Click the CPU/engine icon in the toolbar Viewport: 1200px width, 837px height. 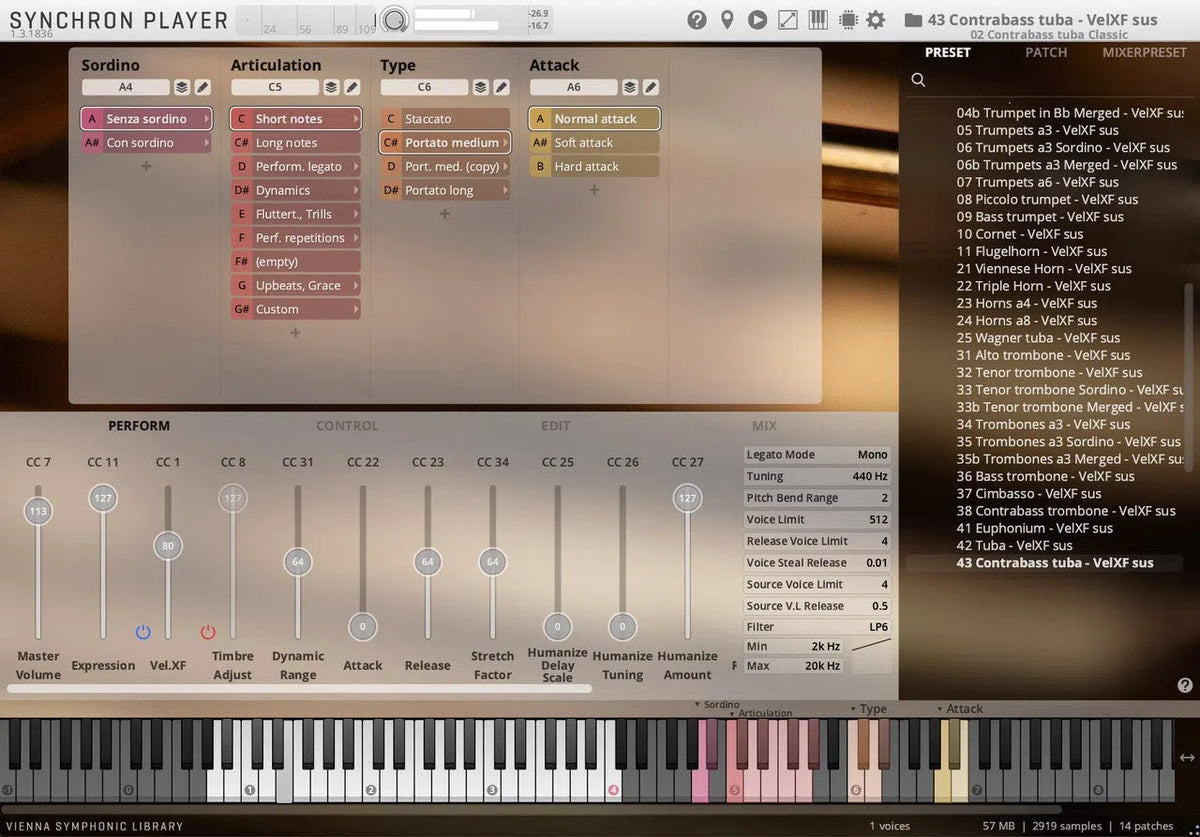coord(846,19)
